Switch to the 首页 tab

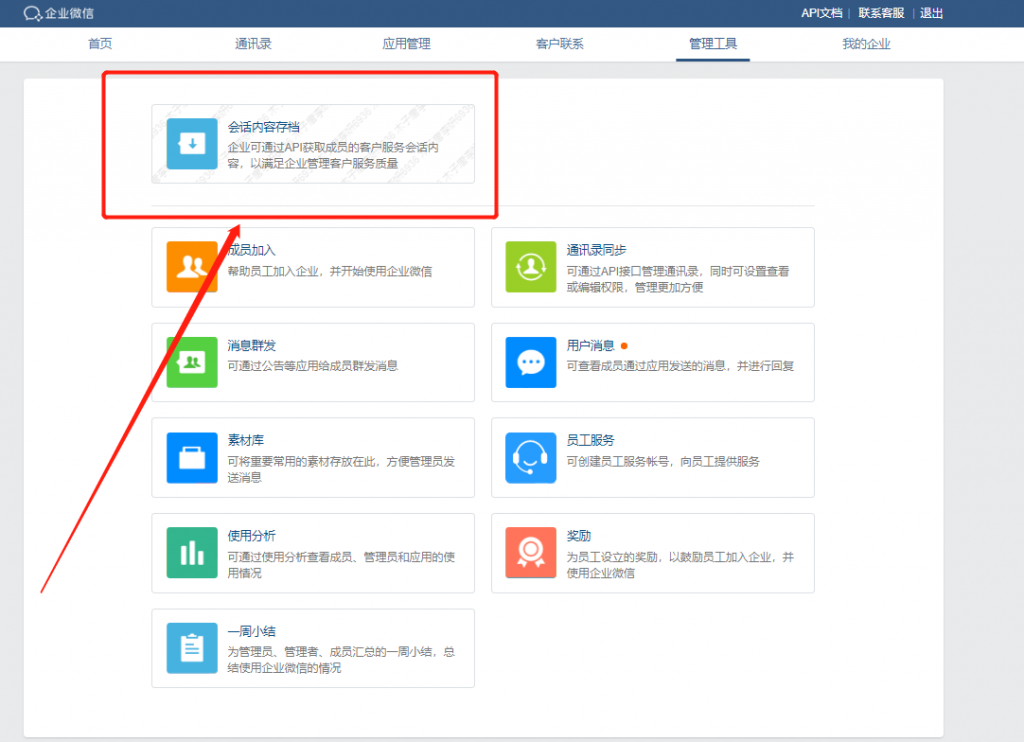click(x=99, y=44)
